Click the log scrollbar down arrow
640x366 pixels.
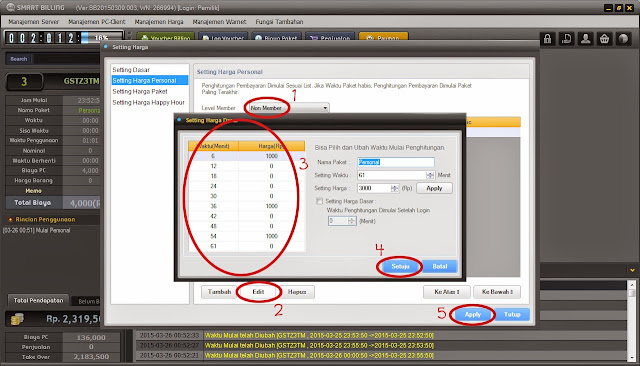pyautogui.click(x=632, y=357)
